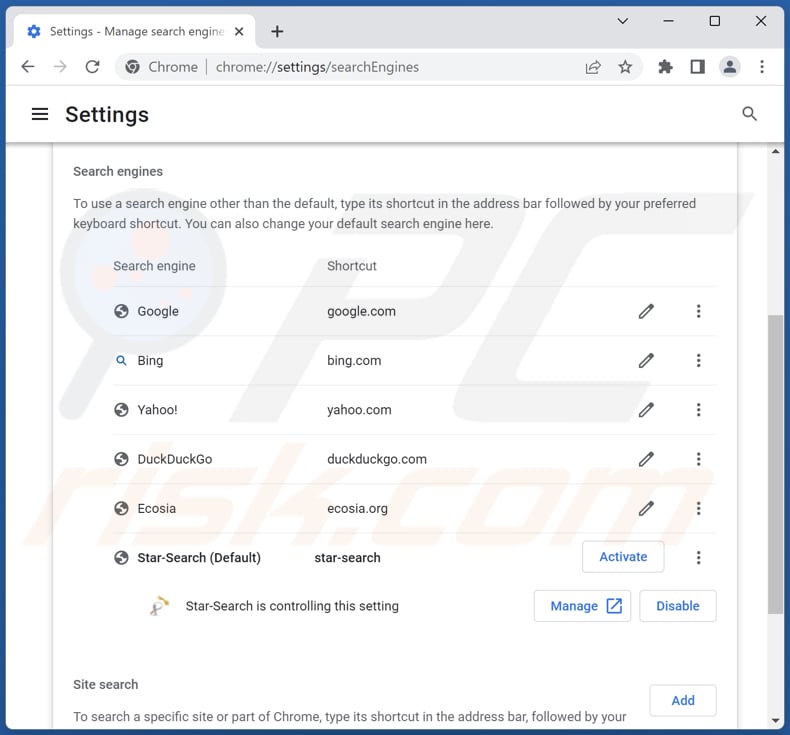Manage the Star-Search extension

[x=582, y=606]
